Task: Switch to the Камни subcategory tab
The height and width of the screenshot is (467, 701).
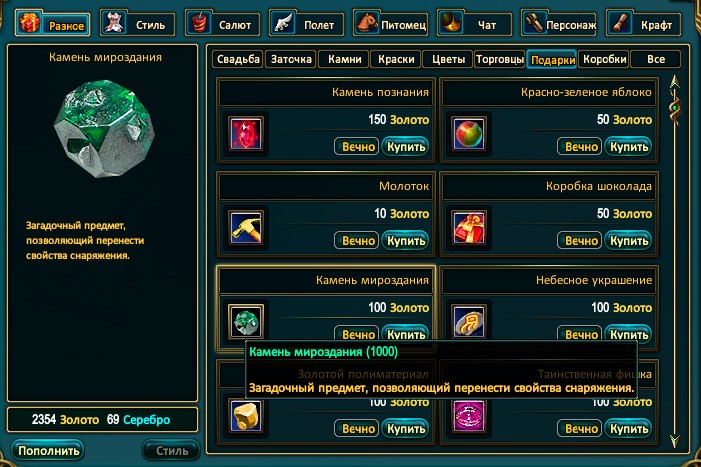Action: click(x=344, y=59)
